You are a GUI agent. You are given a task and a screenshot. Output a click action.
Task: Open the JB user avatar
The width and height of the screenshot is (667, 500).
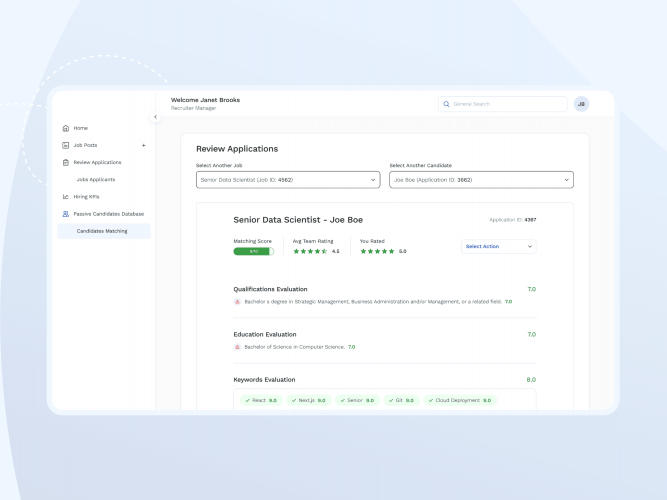[x=581, y=104]
